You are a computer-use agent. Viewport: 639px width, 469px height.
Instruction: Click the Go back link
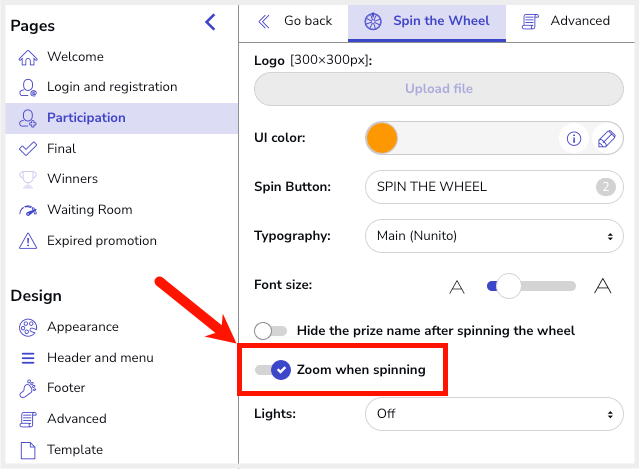[295, 21]
